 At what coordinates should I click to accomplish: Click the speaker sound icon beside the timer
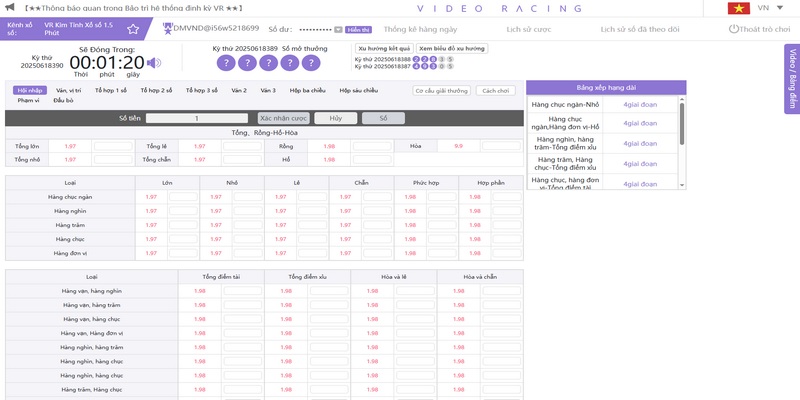154,62
